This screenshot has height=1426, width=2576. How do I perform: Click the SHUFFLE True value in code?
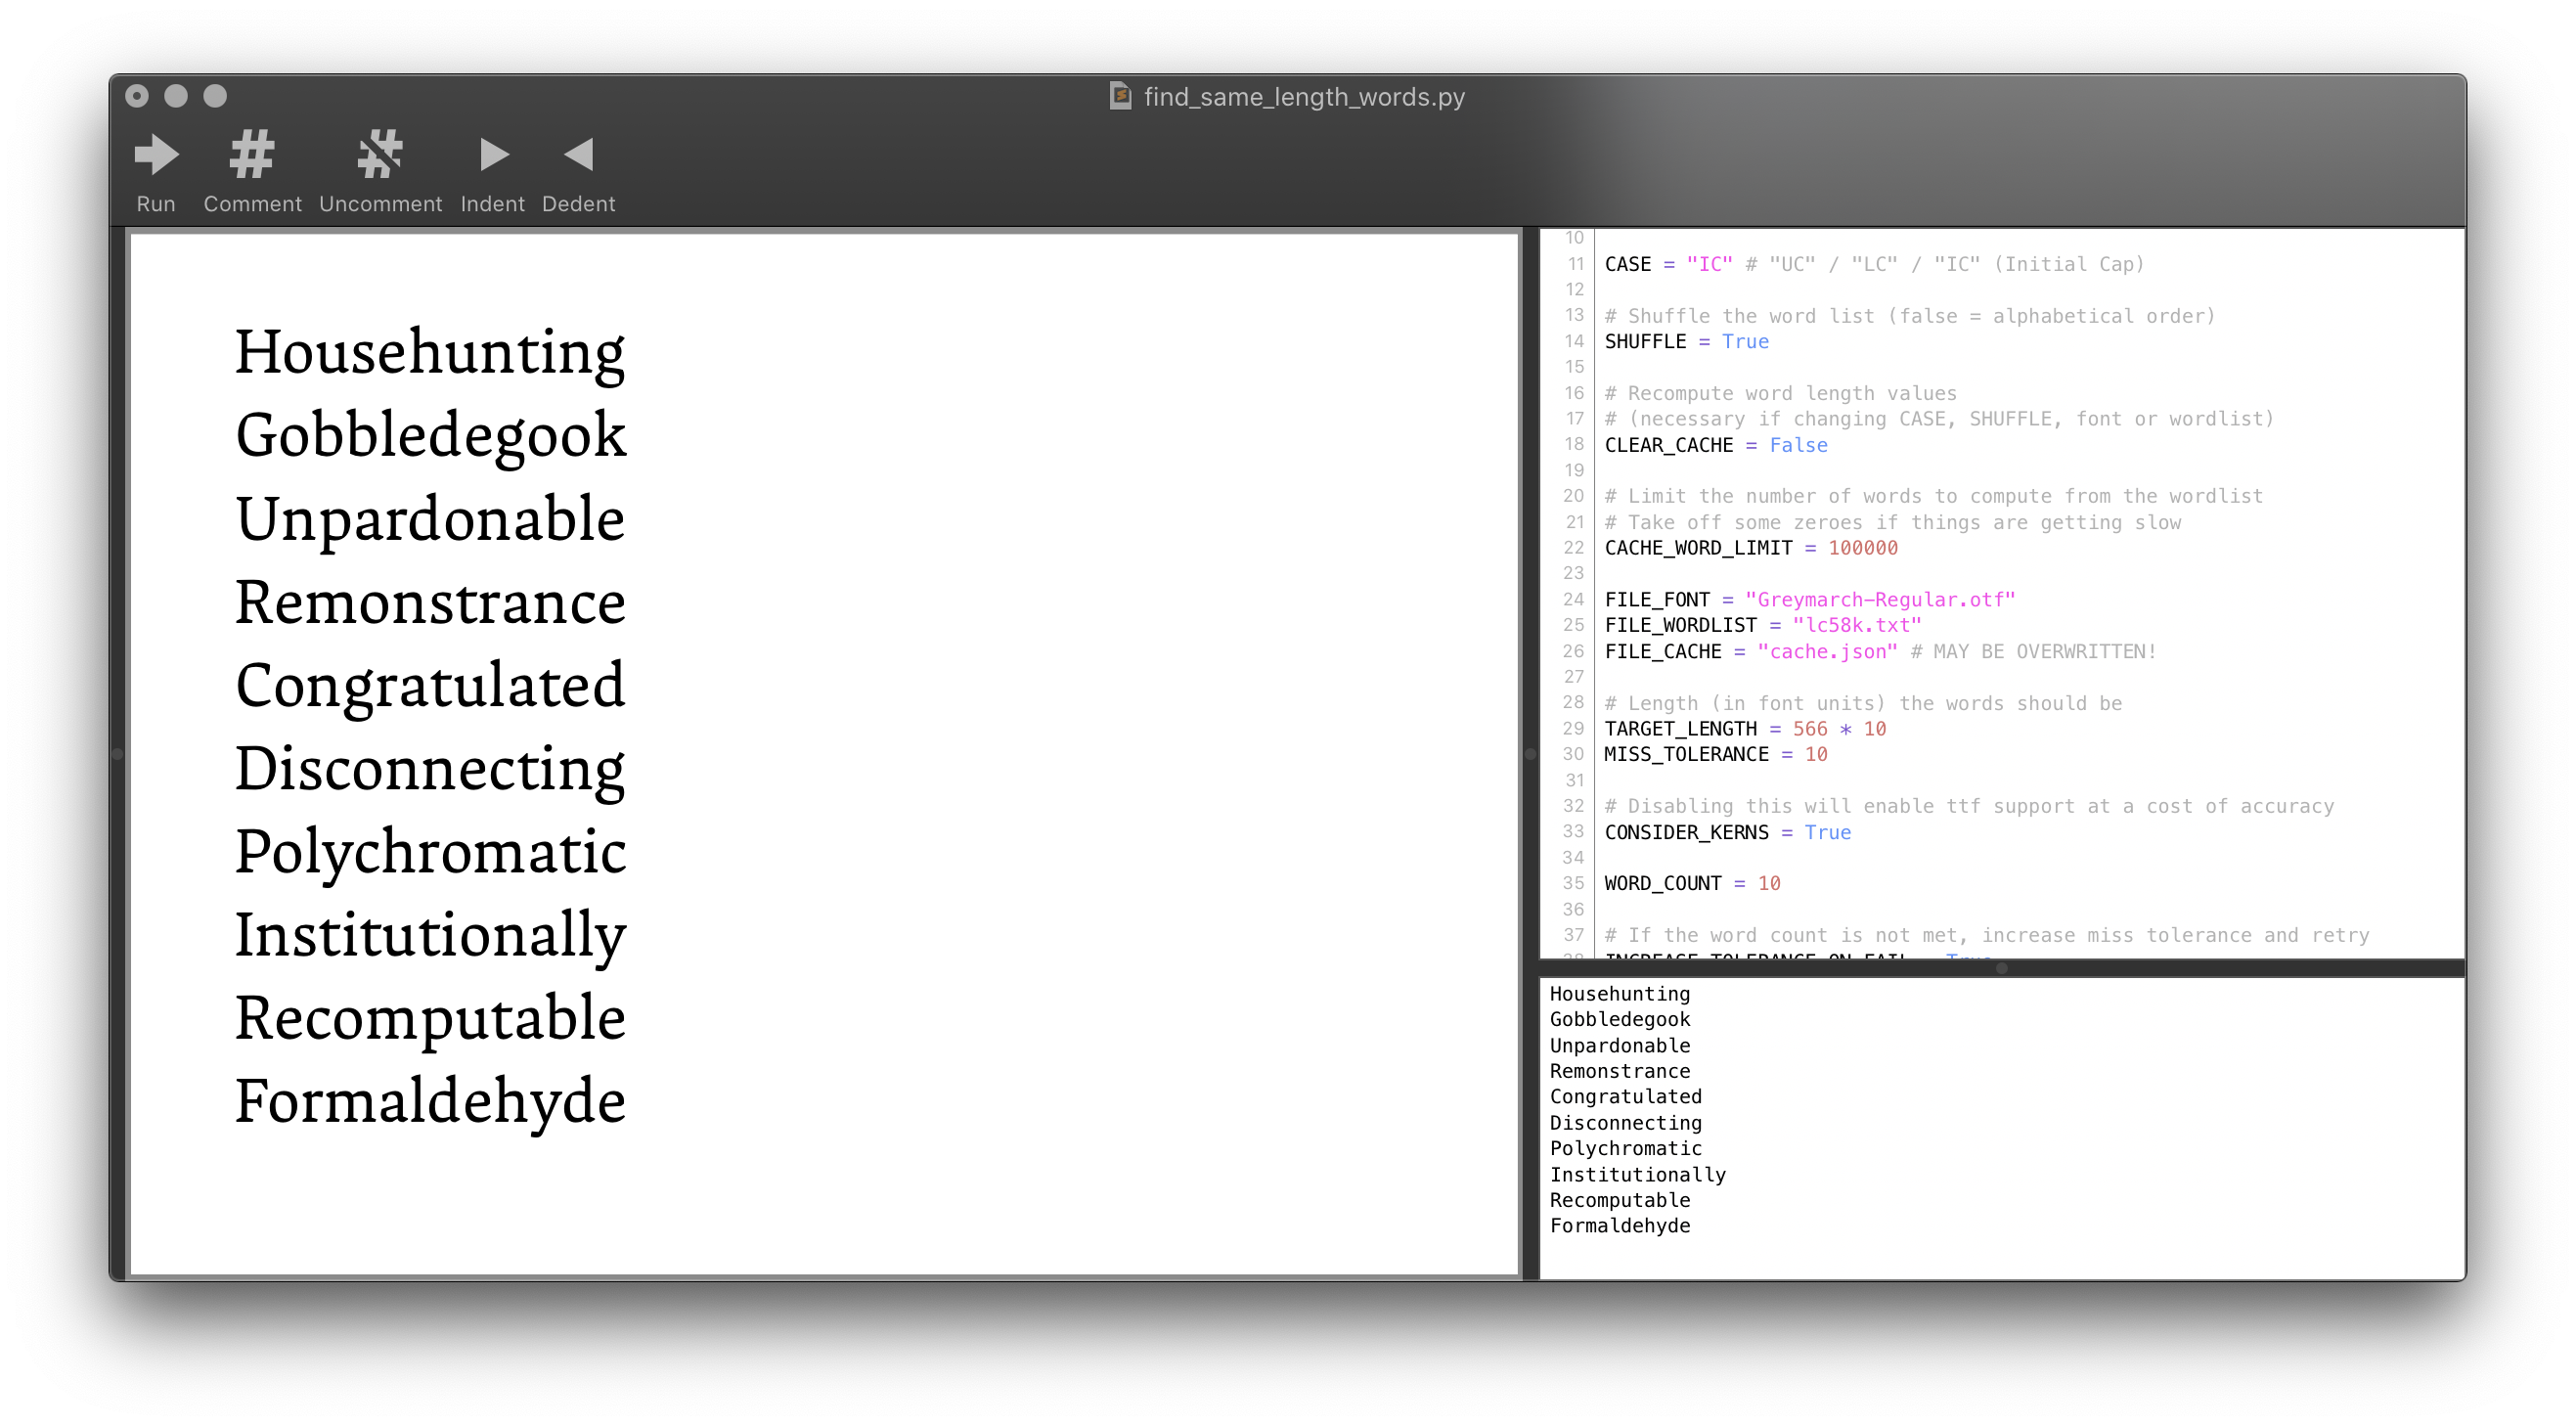(x=1744, y=342)
